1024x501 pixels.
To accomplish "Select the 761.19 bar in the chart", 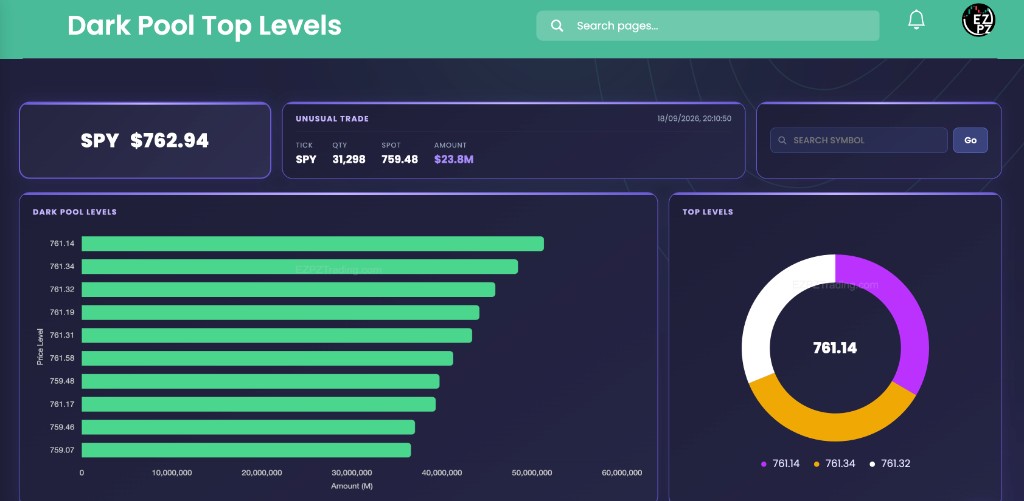I will pos(280,312).
